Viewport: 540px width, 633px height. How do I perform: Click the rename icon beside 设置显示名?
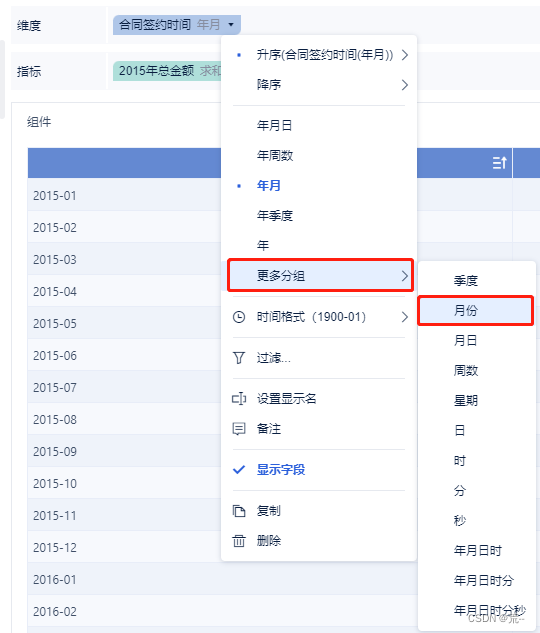(x=239, y=399)
